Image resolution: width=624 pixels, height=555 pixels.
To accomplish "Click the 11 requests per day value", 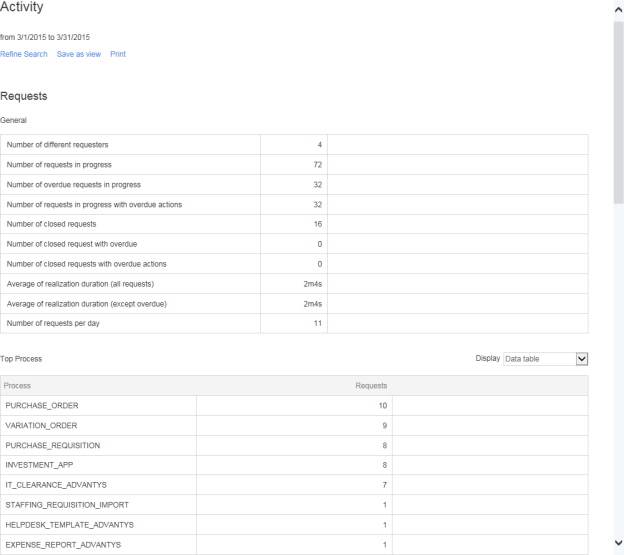I will click(x=317, y=323).
